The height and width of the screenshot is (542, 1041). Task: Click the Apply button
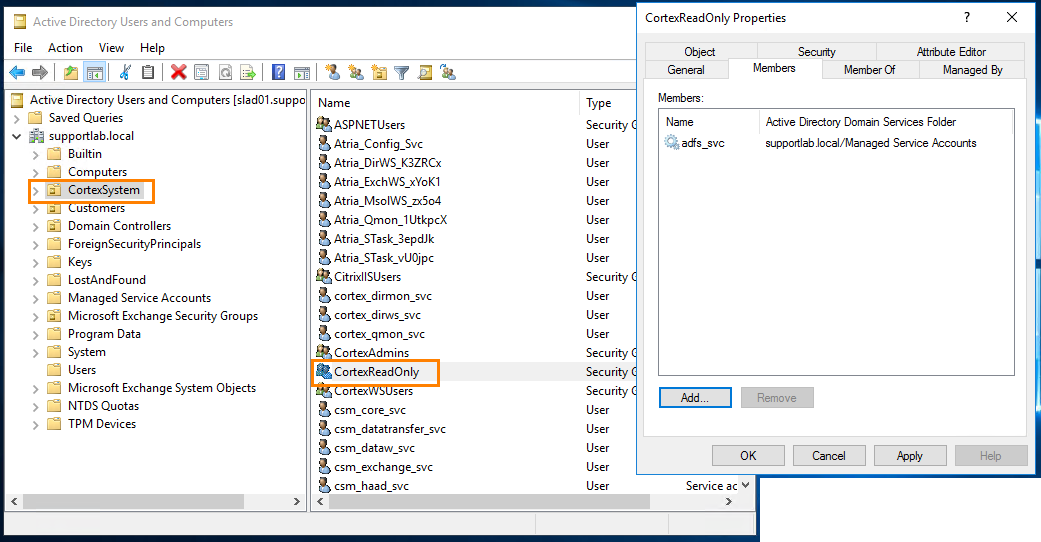click(x=909, y=456)
